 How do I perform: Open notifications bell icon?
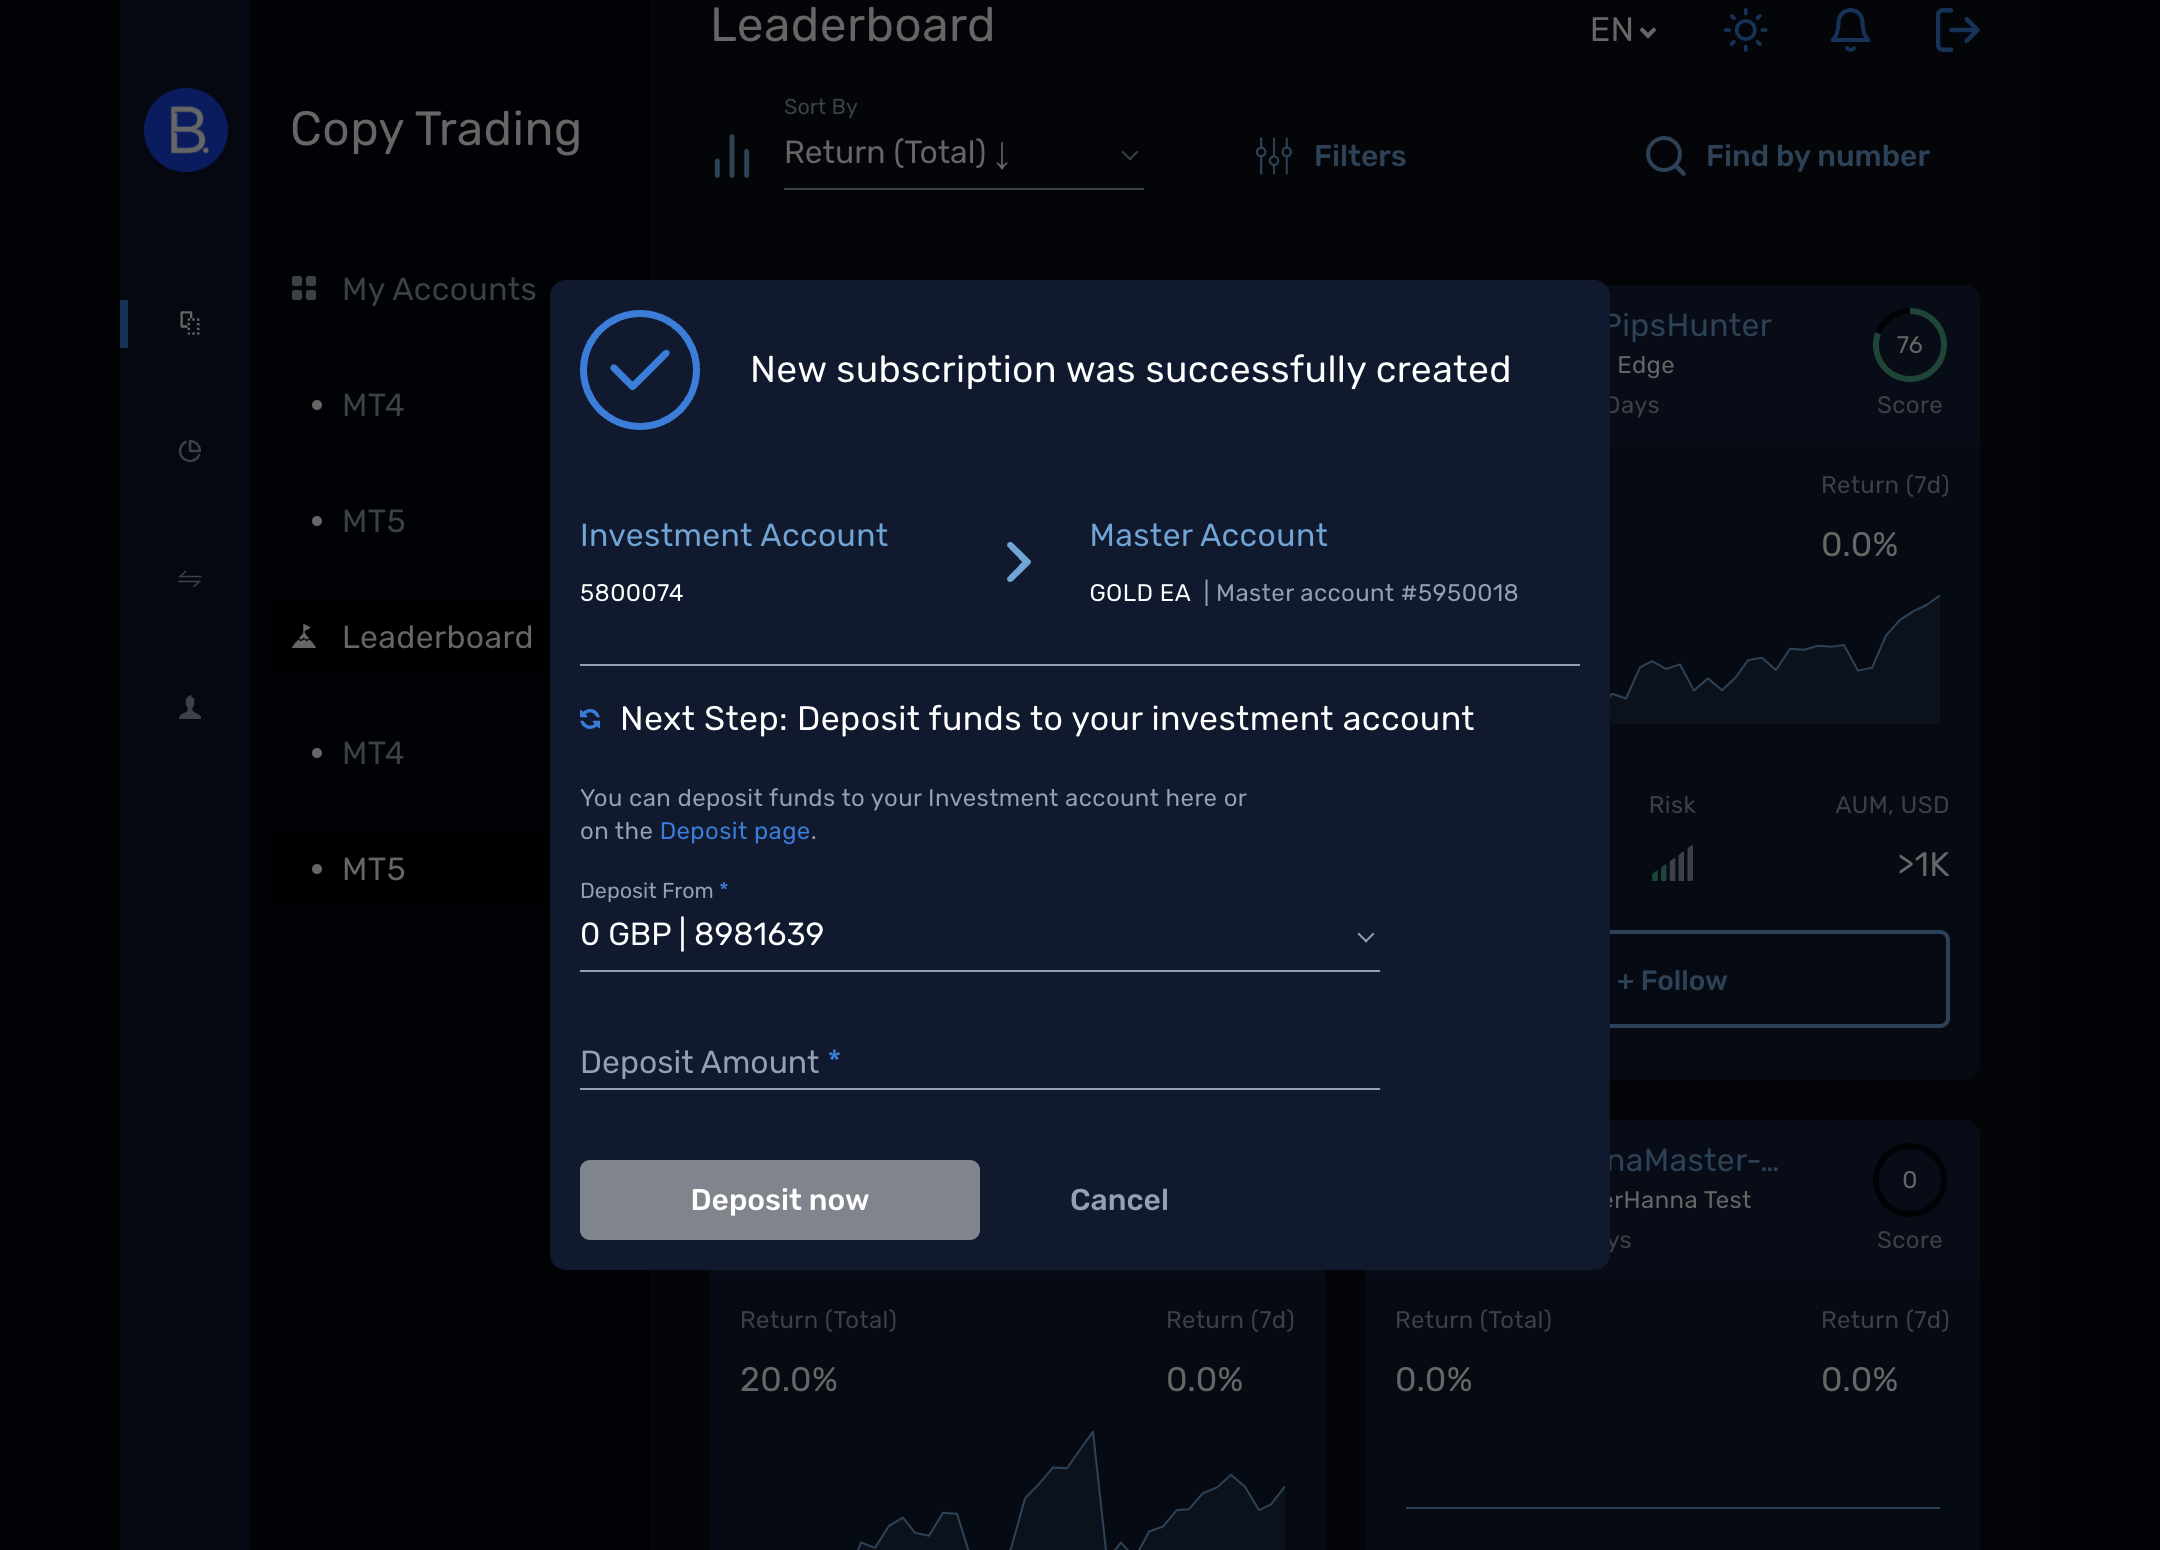[1850, 30]
